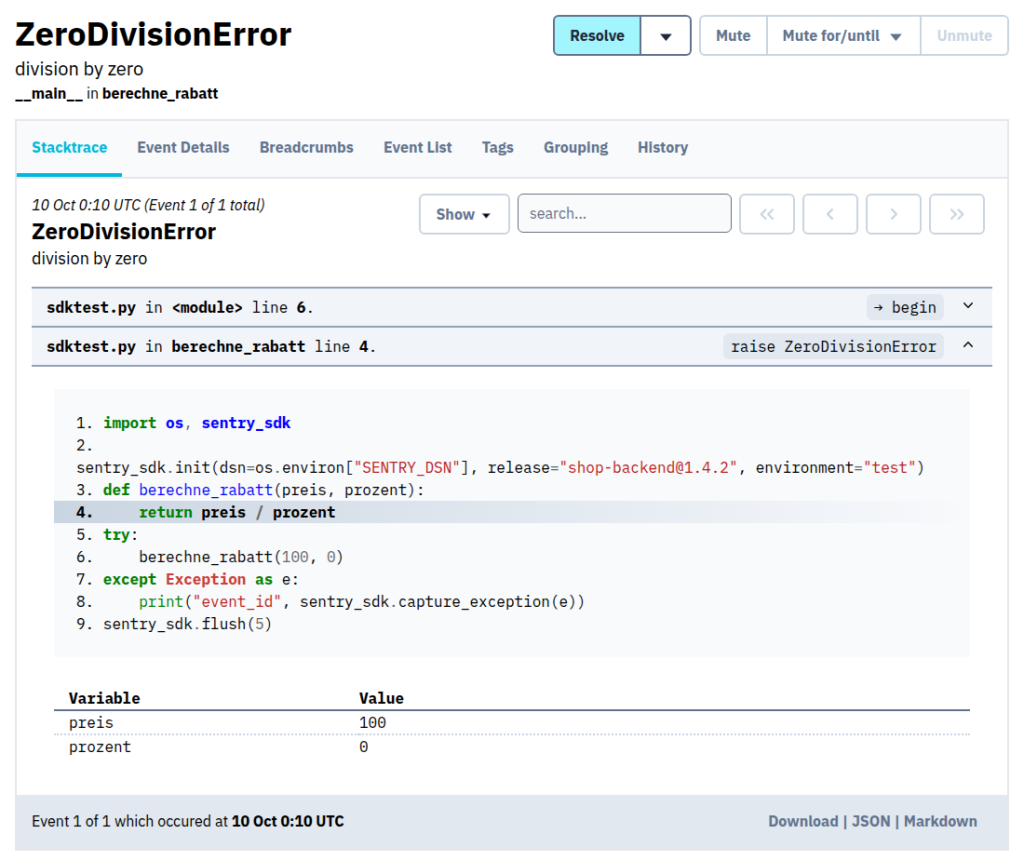Click the 'Variable' column header
The image size is (1024, 861).
tap(104, 698)
